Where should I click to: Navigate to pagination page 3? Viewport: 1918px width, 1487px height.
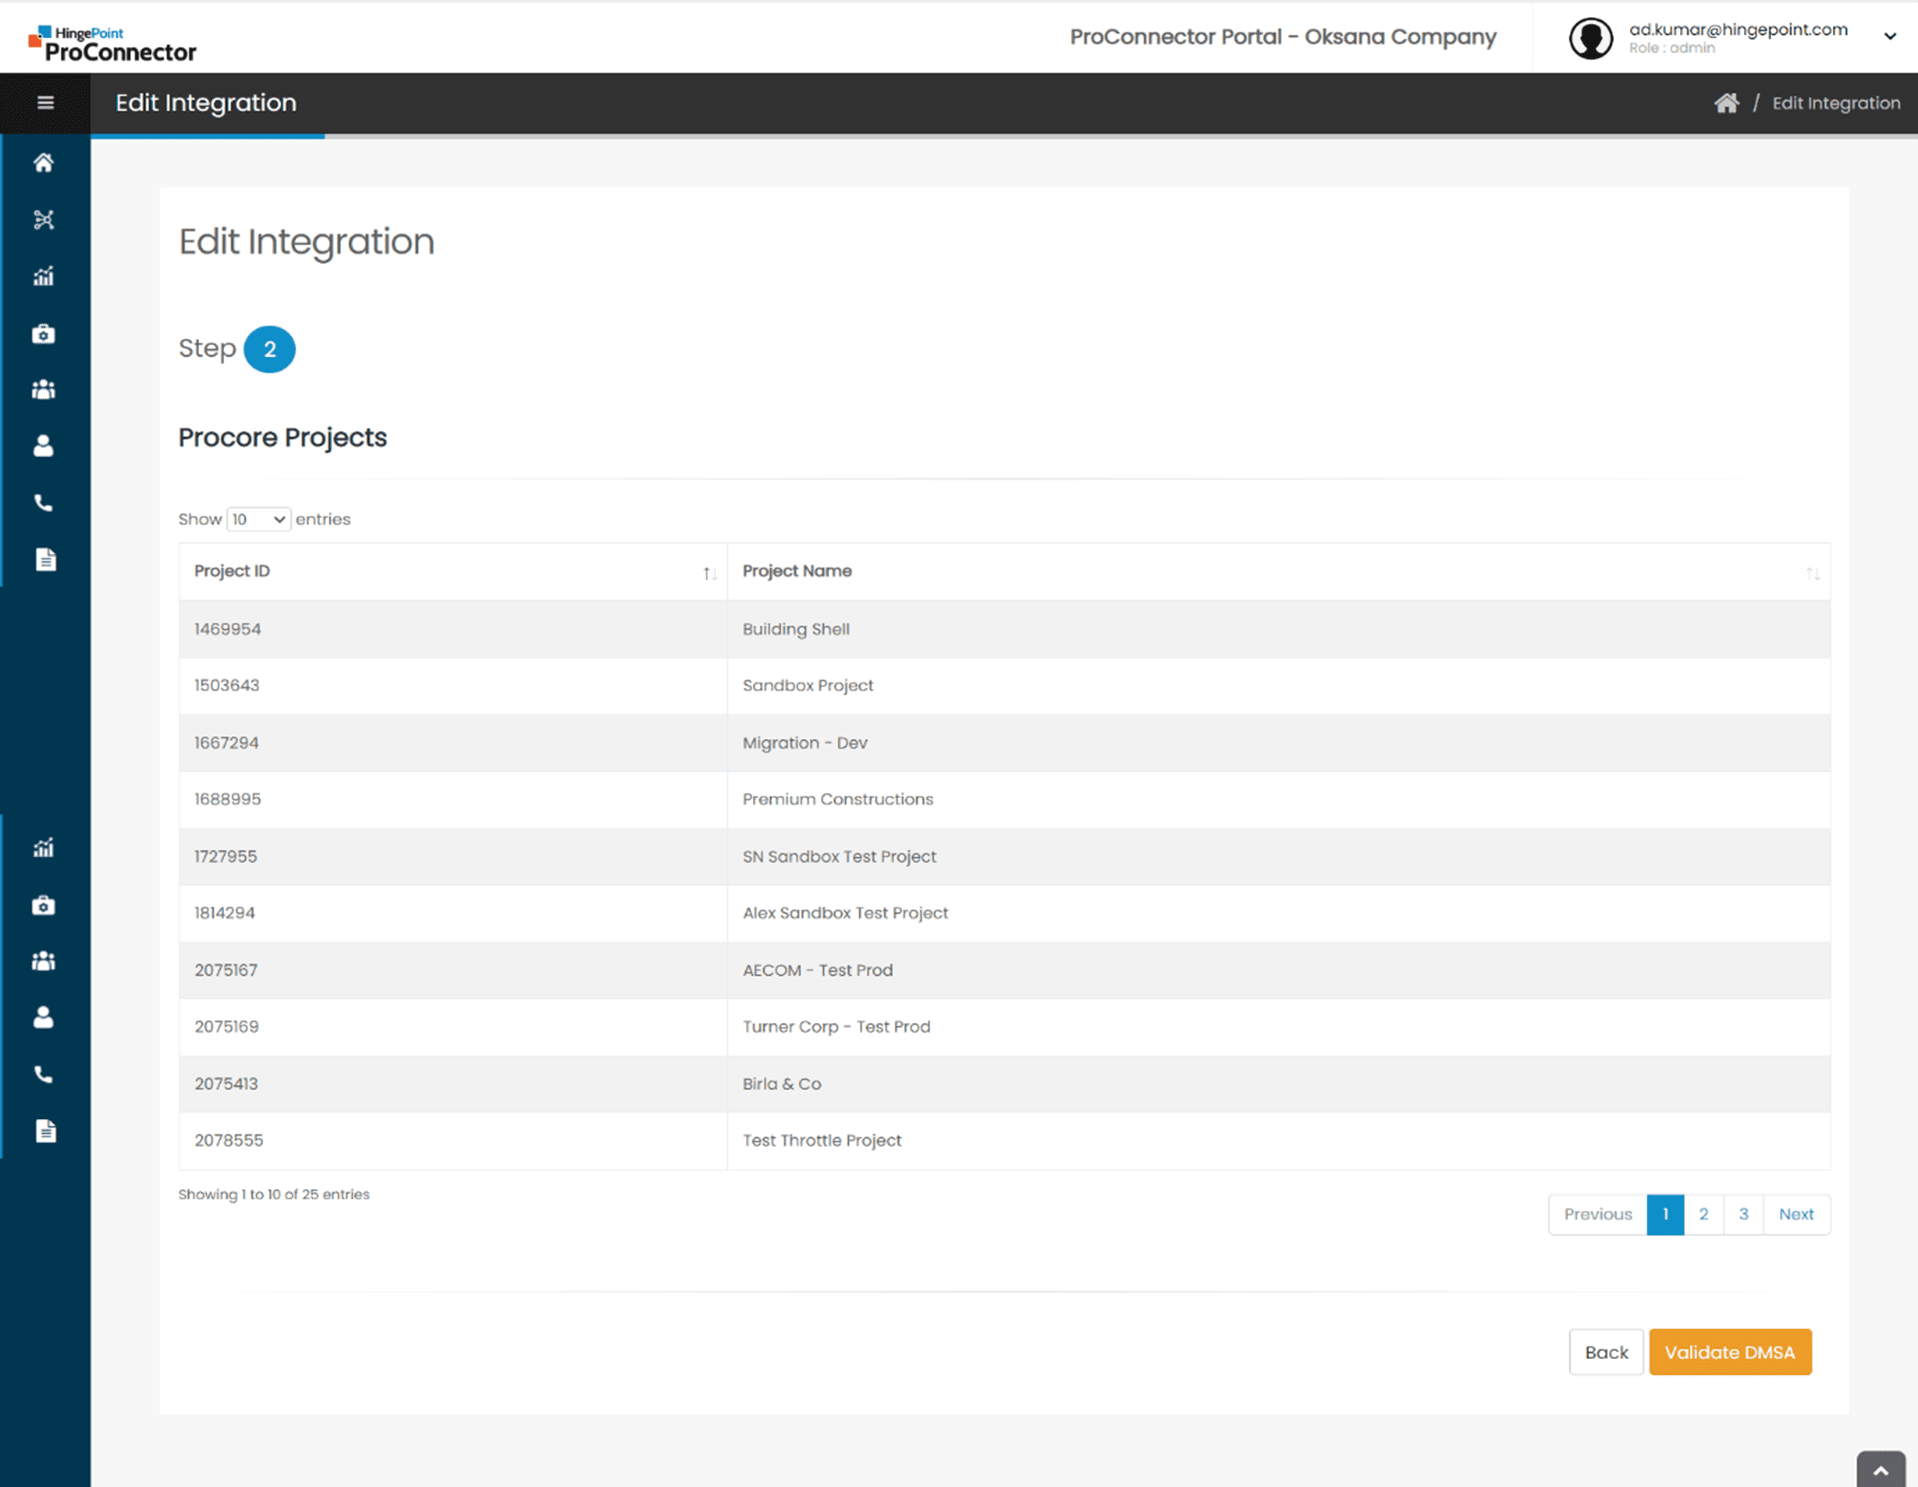pyautogui.click(x=1743, y=1213)
